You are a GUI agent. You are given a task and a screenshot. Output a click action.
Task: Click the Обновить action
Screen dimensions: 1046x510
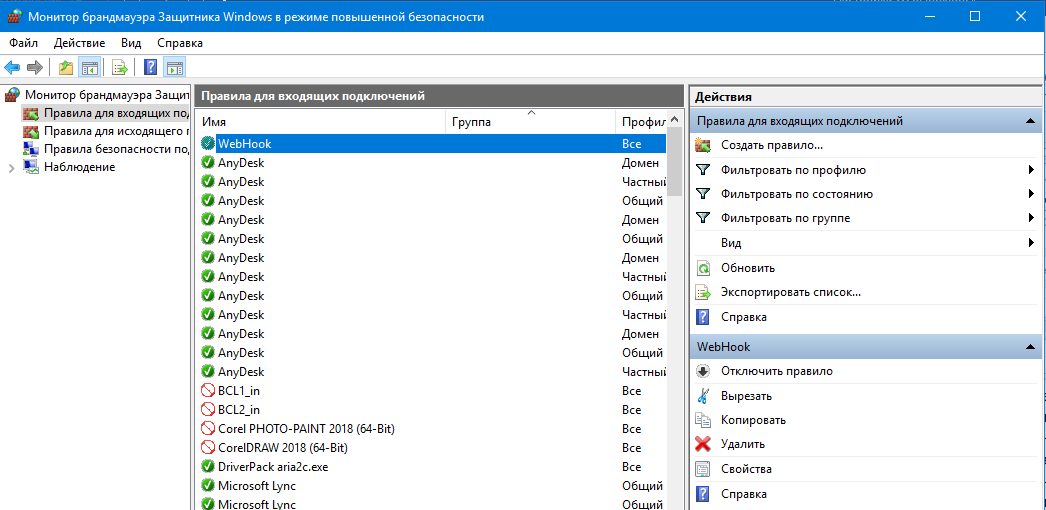coord(747,268)
